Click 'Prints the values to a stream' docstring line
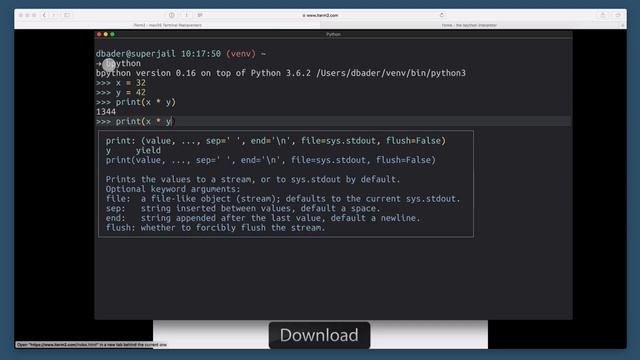The height and width of the screenshot is (360, 640). pos(253,179)
